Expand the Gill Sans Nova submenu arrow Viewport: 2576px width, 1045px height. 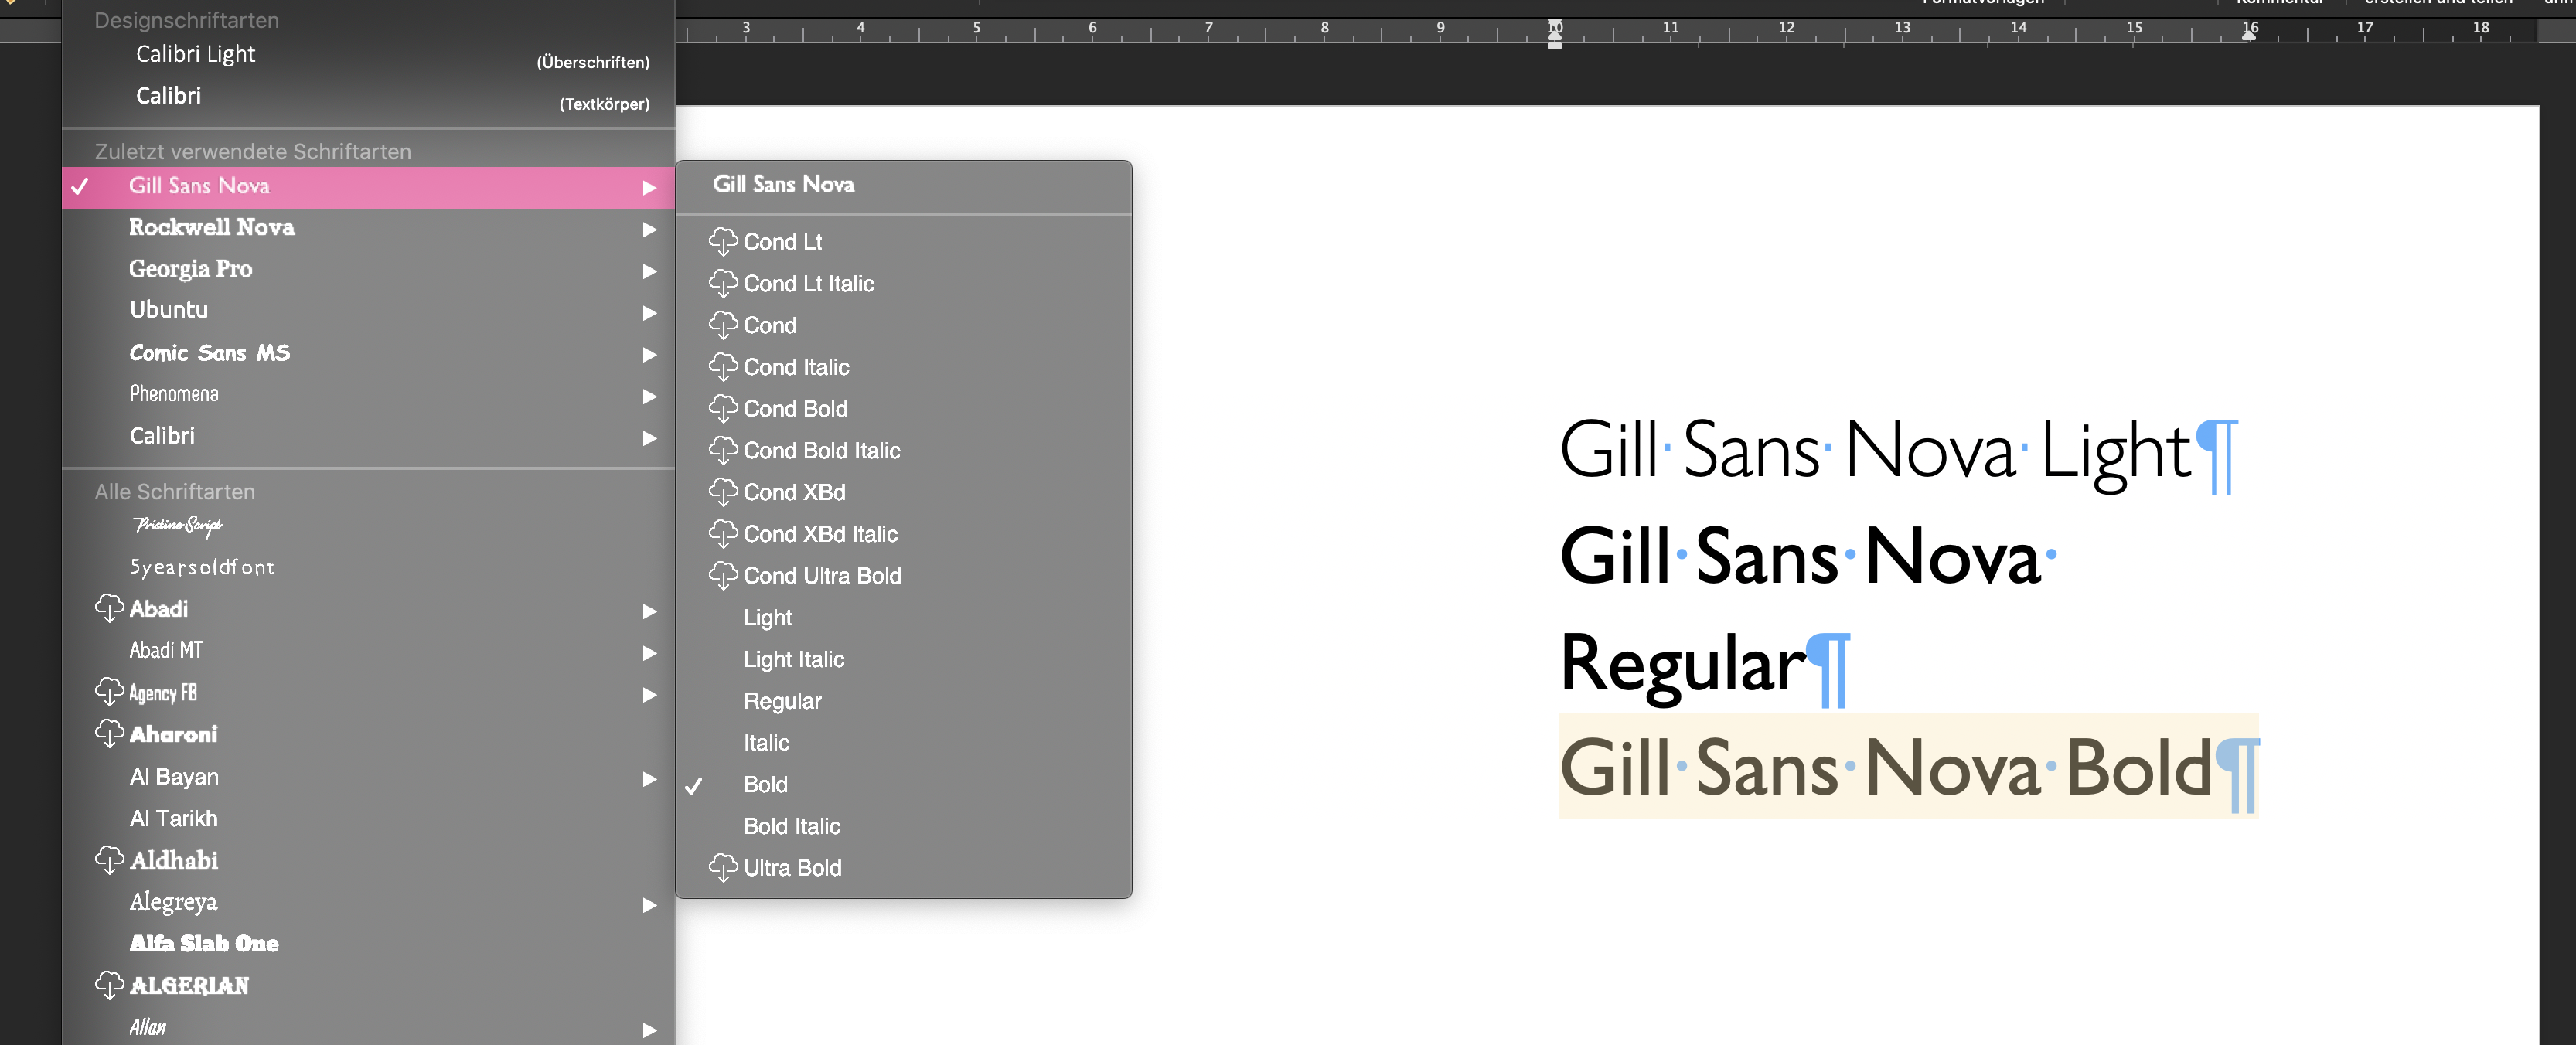pyautogui.click(x=650, y=187)
